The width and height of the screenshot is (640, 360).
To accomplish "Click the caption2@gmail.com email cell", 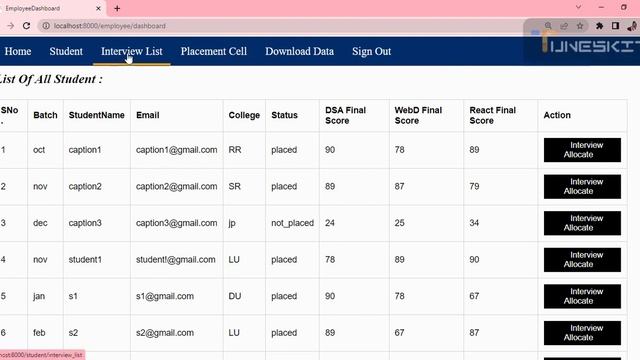I will [177, 187].
